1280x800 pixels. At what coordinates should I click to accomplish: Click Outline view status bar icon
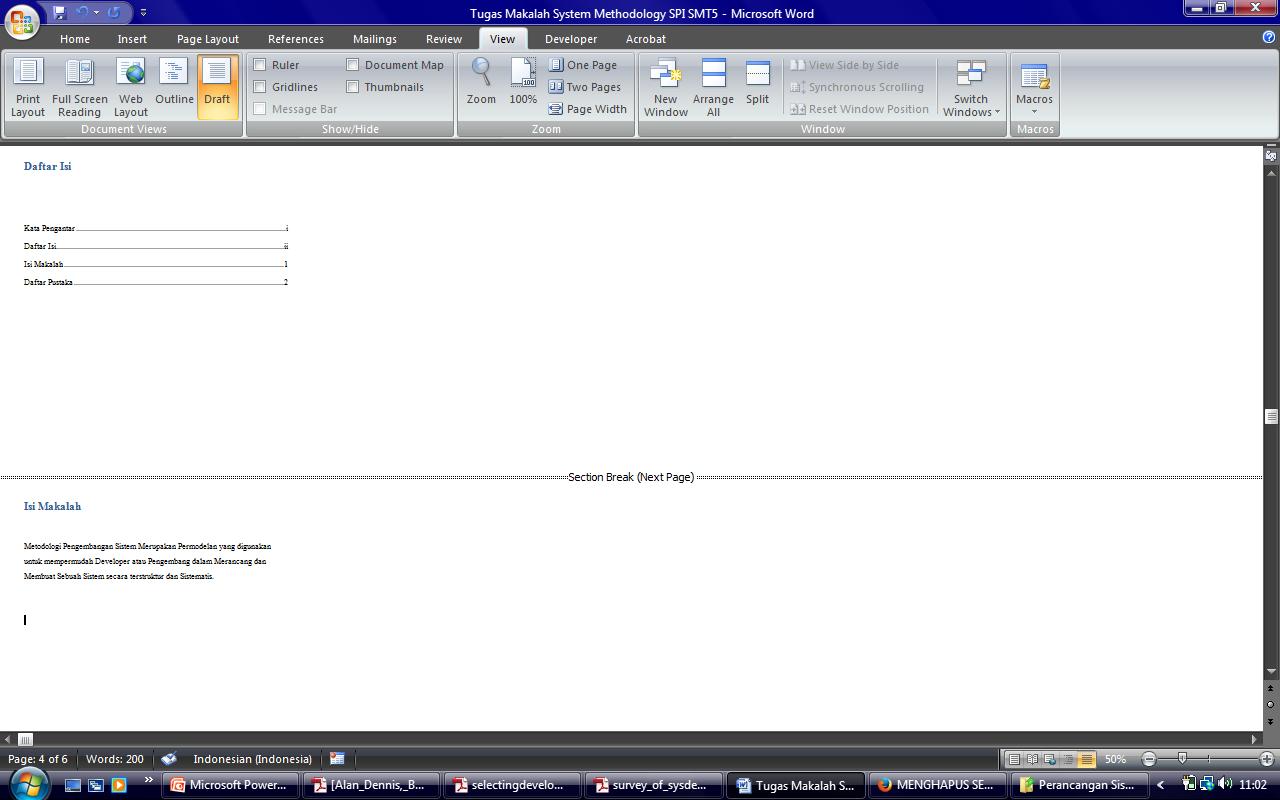[x=1068, y=759]
